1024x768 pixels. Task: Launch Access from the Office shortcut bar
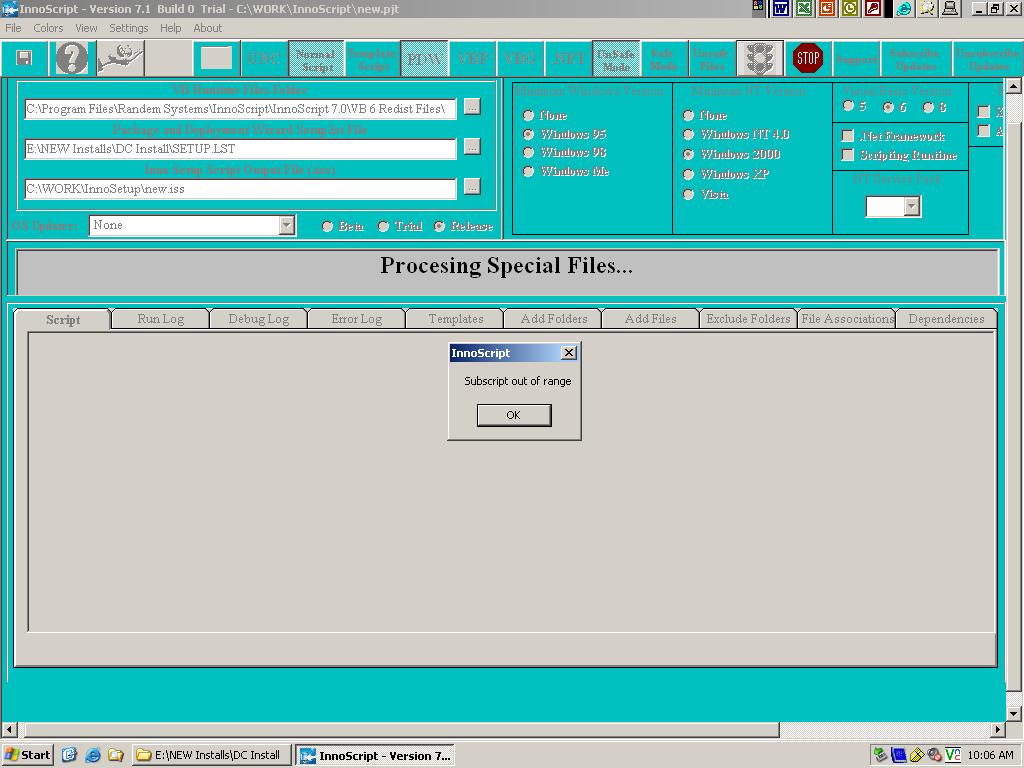pos(872,8)
